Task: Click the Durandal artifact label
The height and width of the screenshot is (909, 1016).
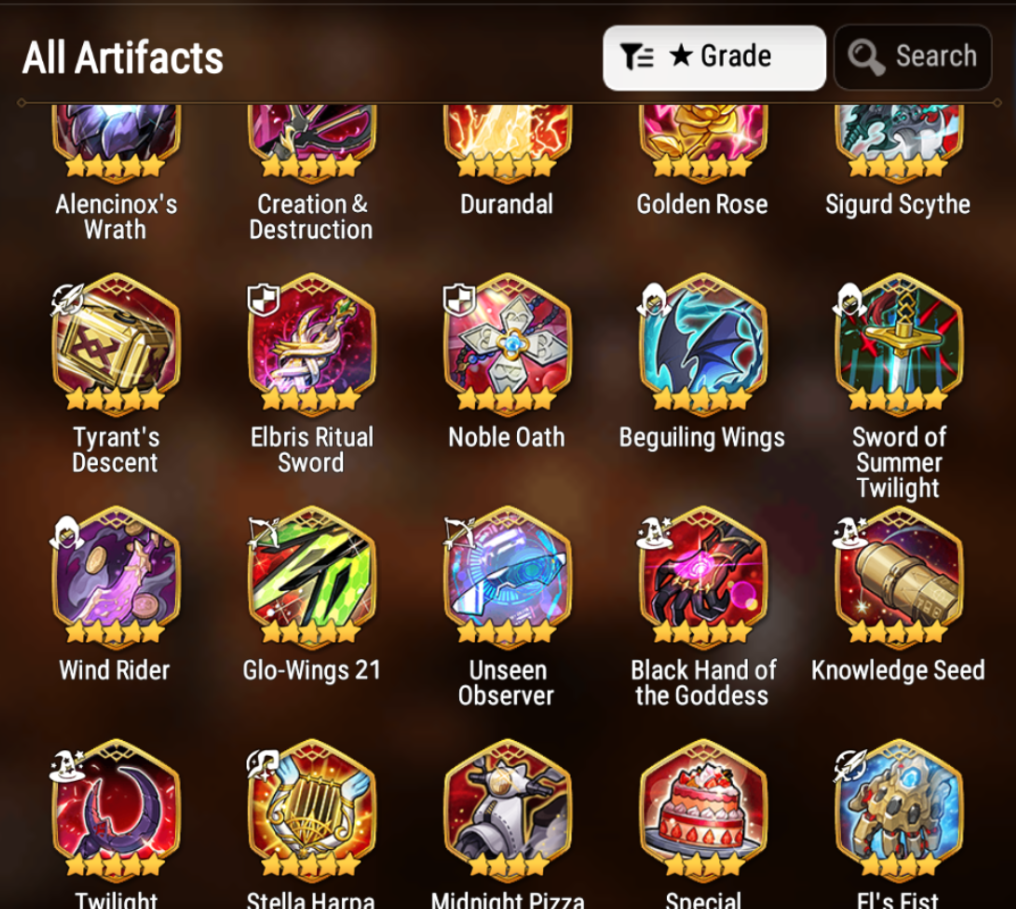Action: 507,204
